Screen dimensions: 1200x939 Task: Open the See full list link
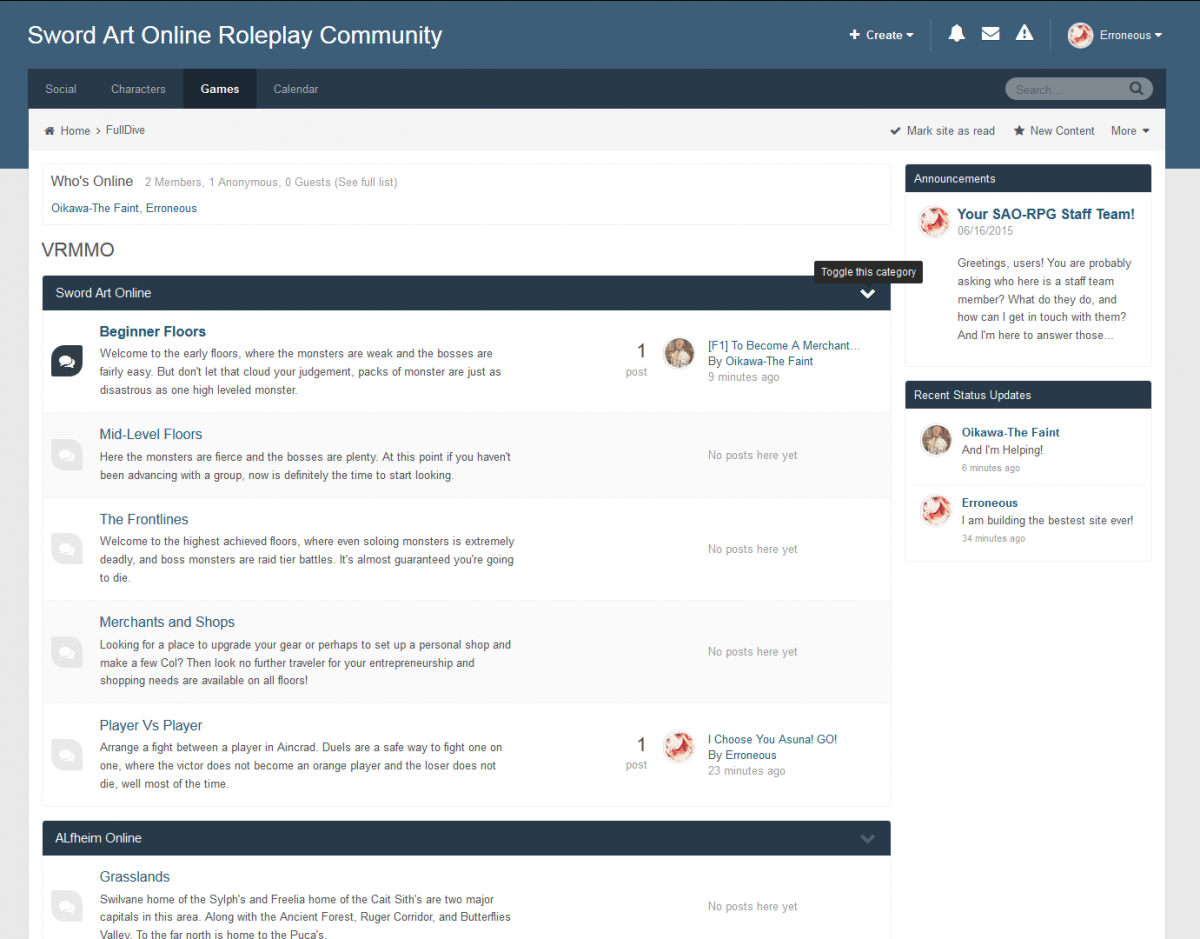point(366,182)
